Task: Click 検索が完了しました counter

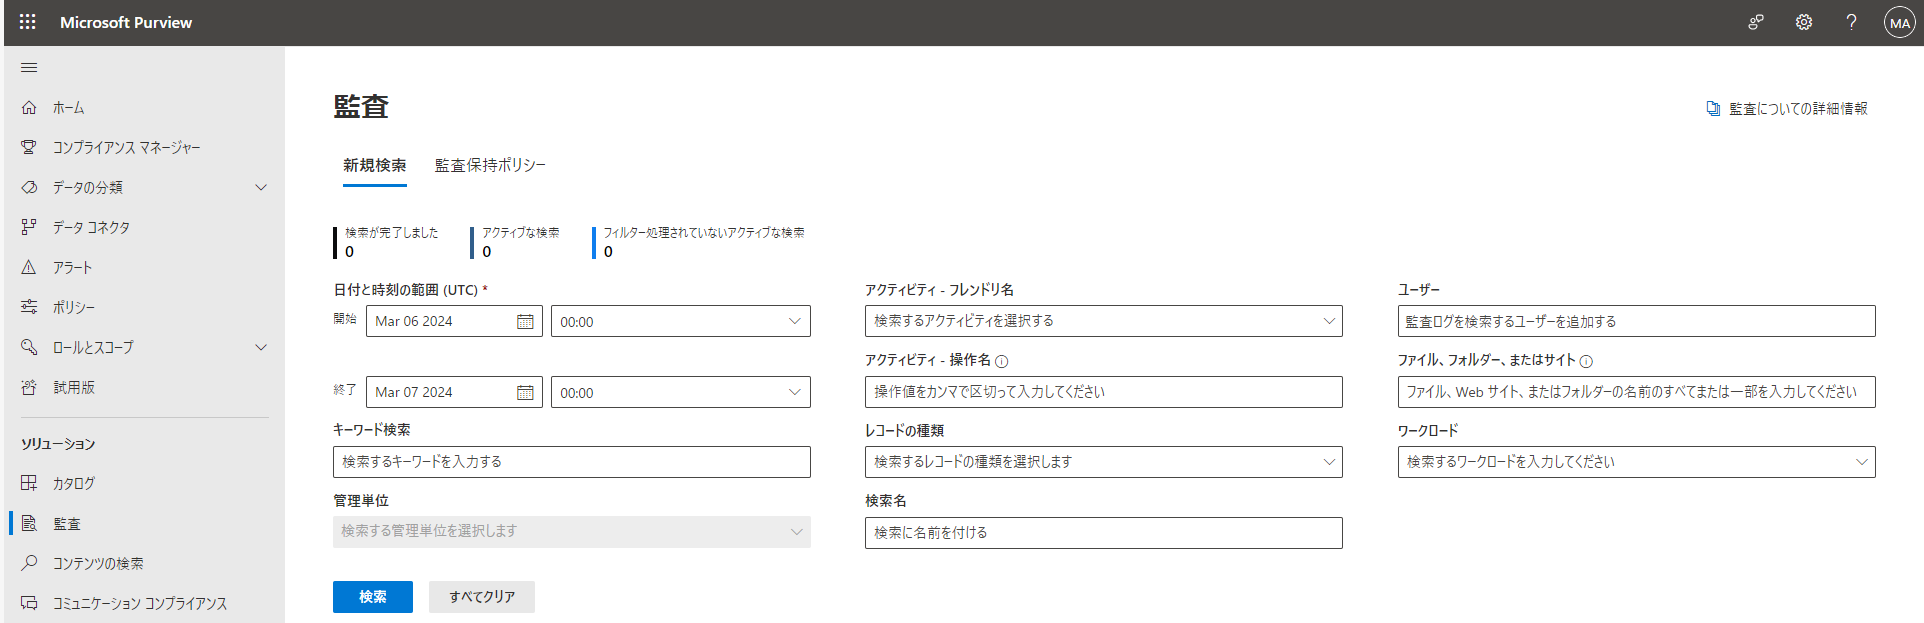Action: coord(387,242)
